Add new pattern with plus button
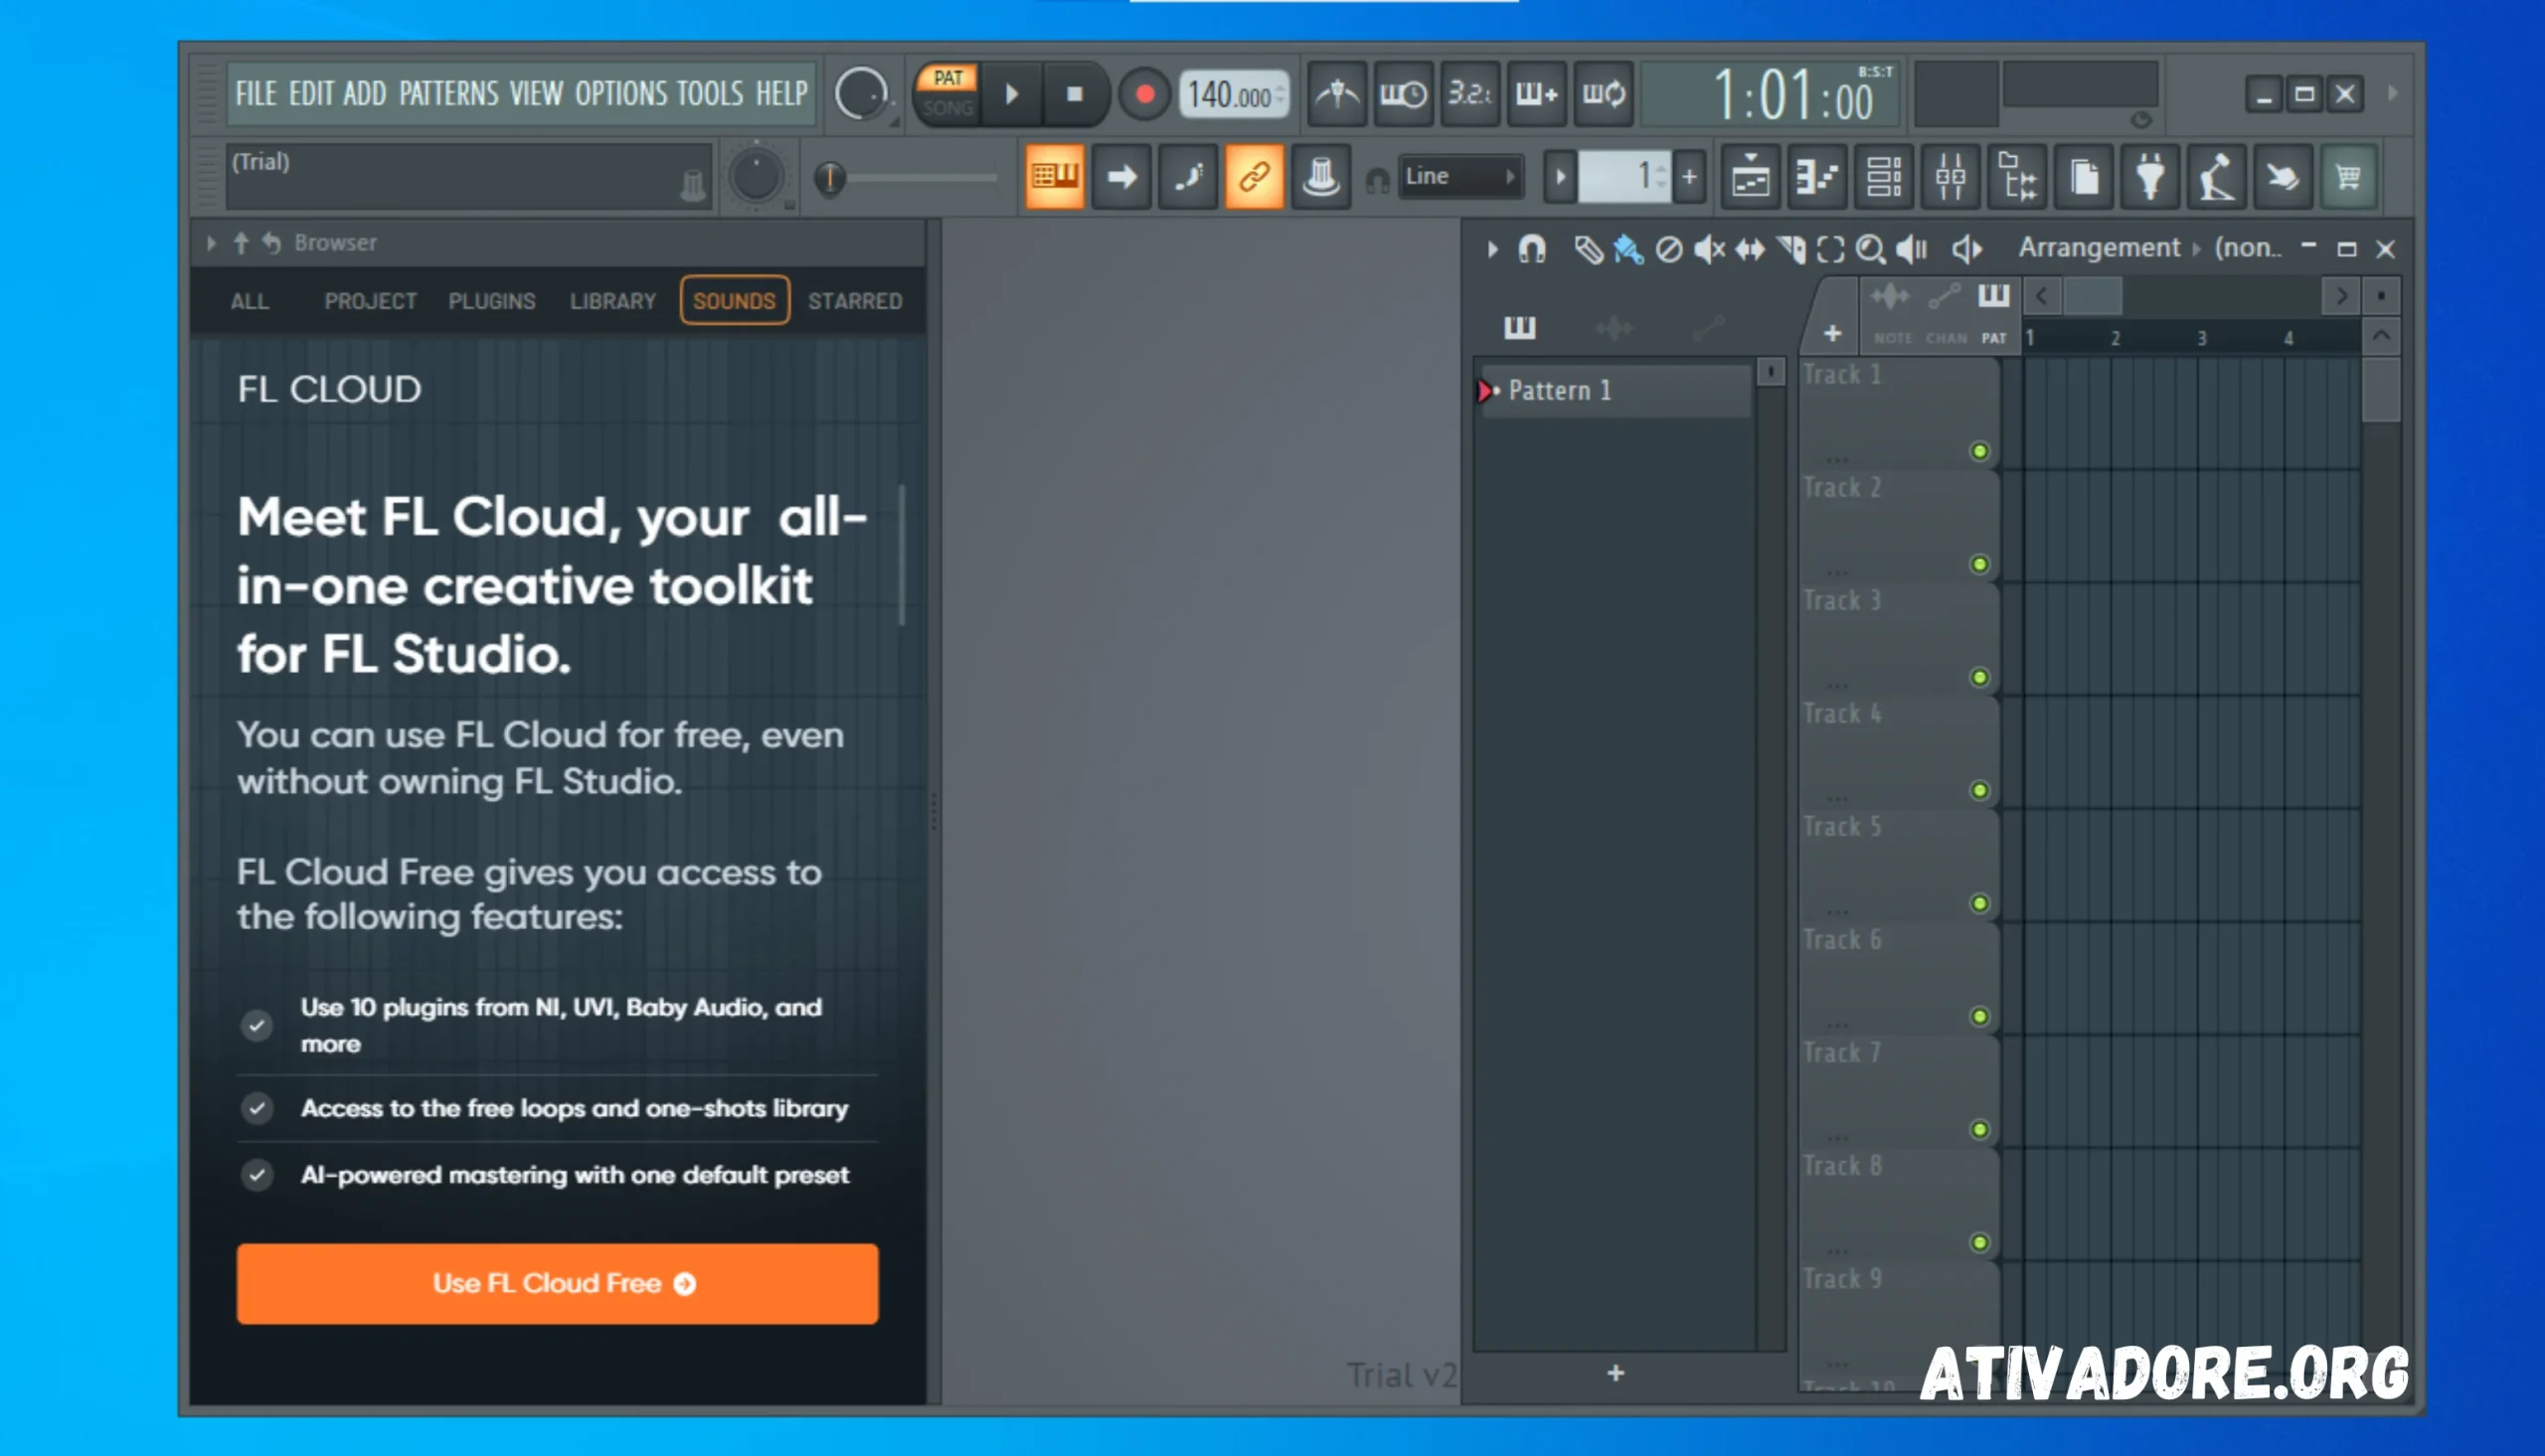Screen dimensions: 2545x1456 (1689, 177)
